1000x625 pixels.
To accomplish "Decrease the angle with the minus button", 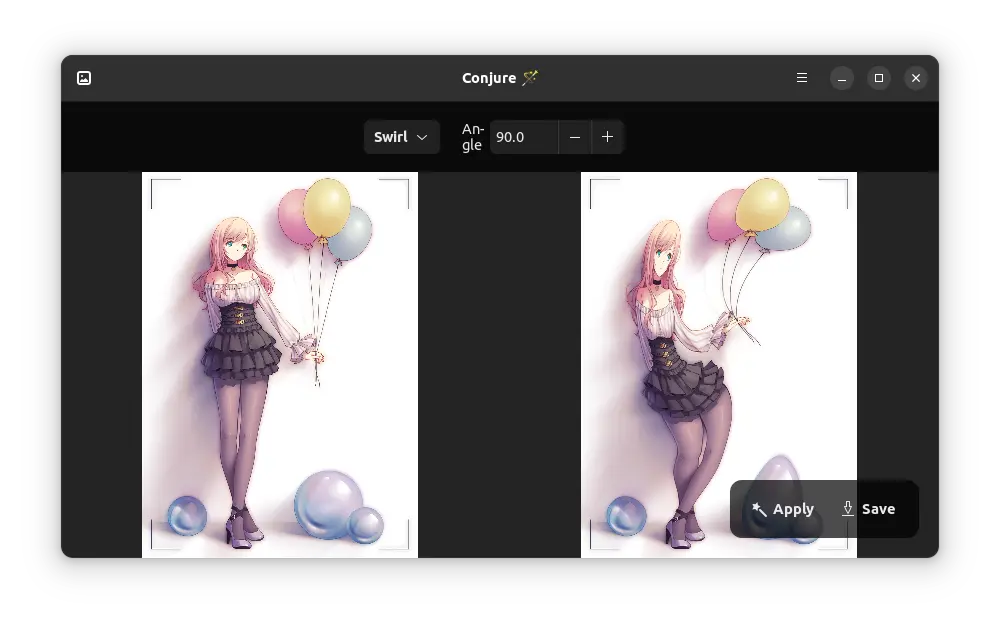I will click(x=574, y=137).
